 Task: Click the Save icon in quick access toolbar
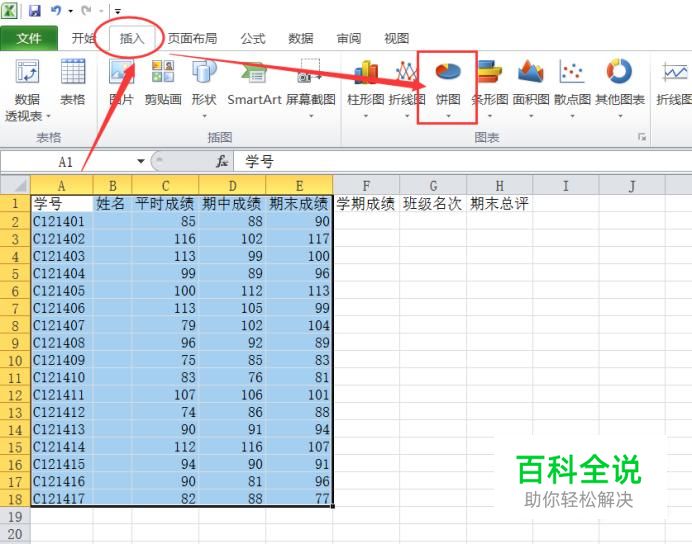coord(35,10)
